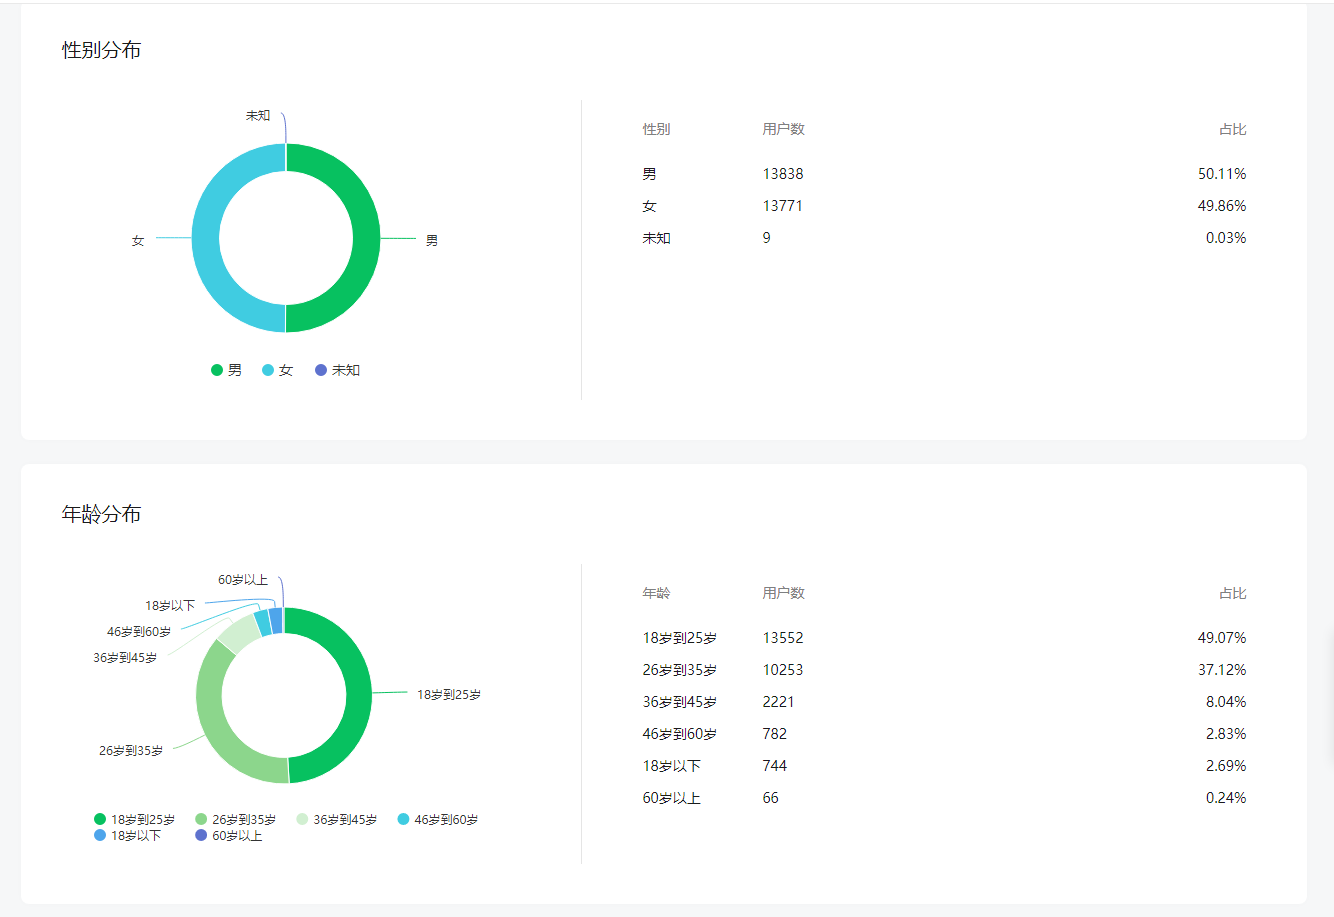Select the pale green 36岁到45岁 donut segment
The height and width of the screenshot is (917, 1334).
tap(241, 633)
